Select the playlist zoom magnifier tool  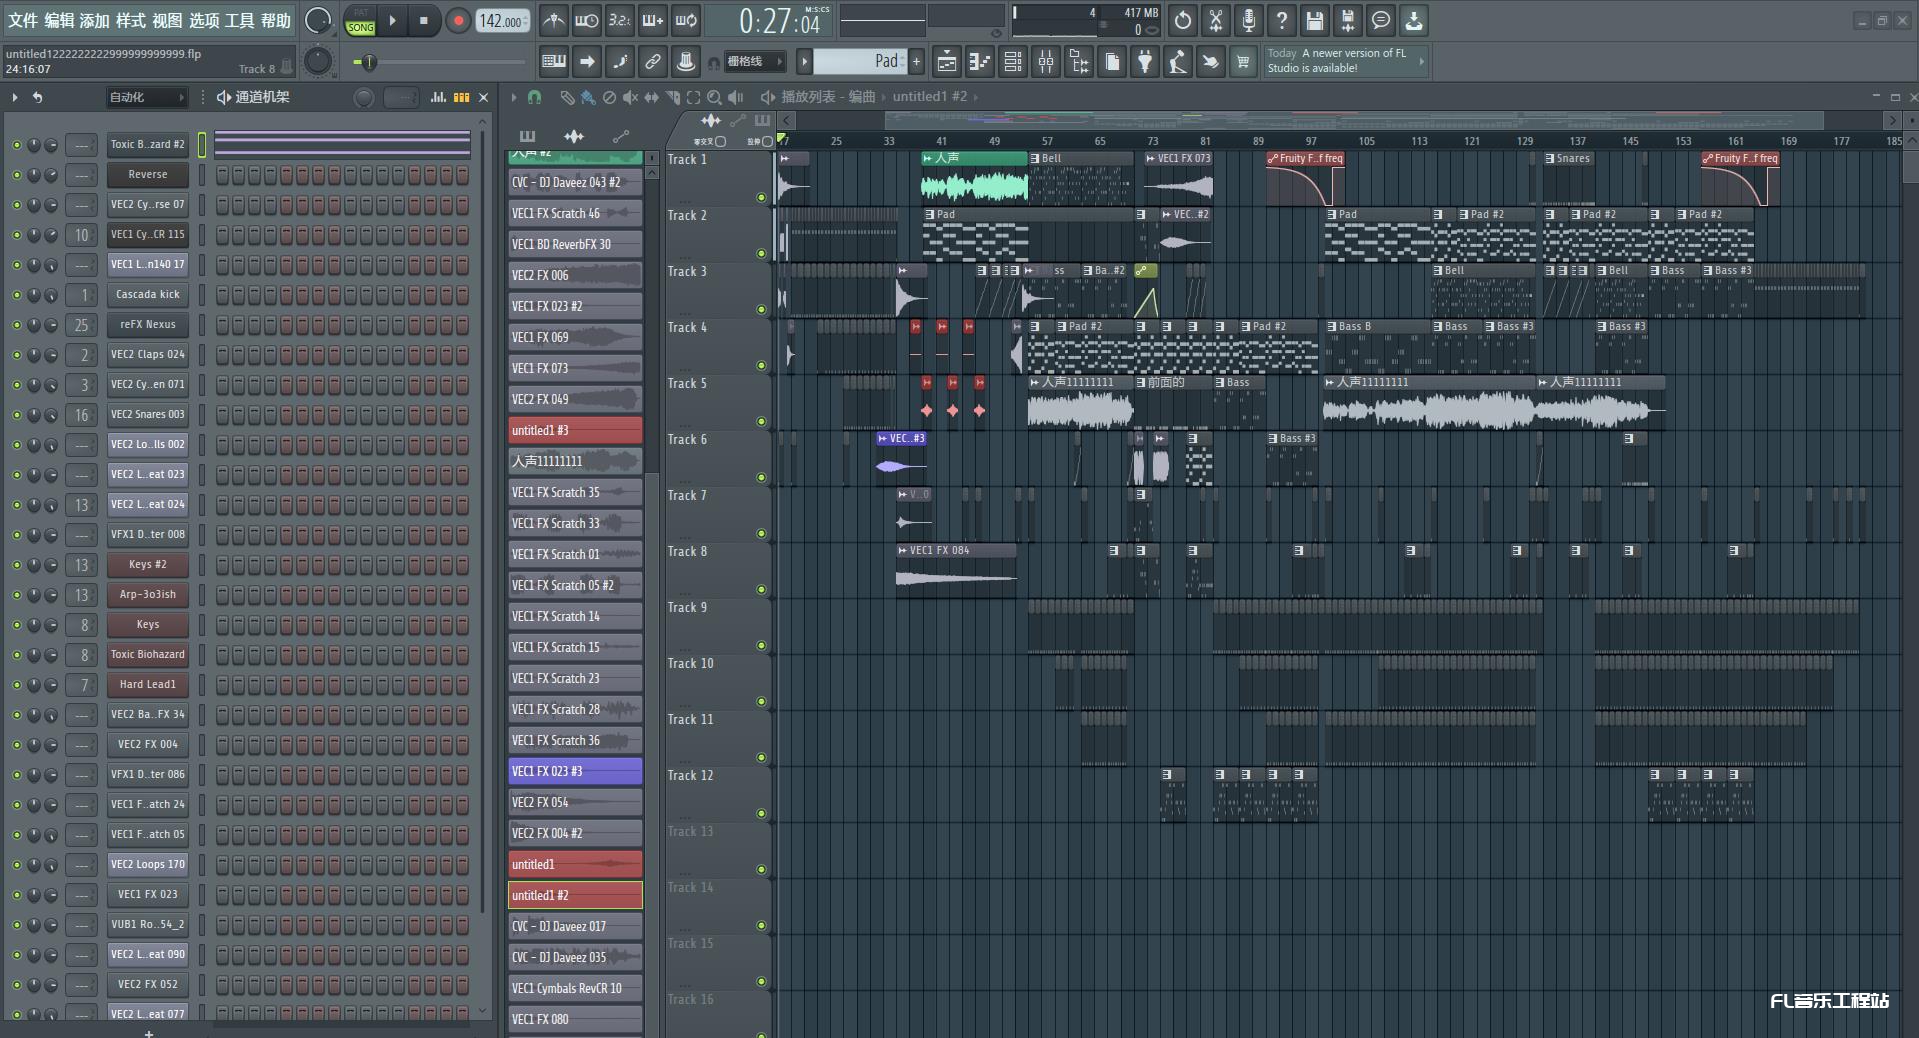714,97
